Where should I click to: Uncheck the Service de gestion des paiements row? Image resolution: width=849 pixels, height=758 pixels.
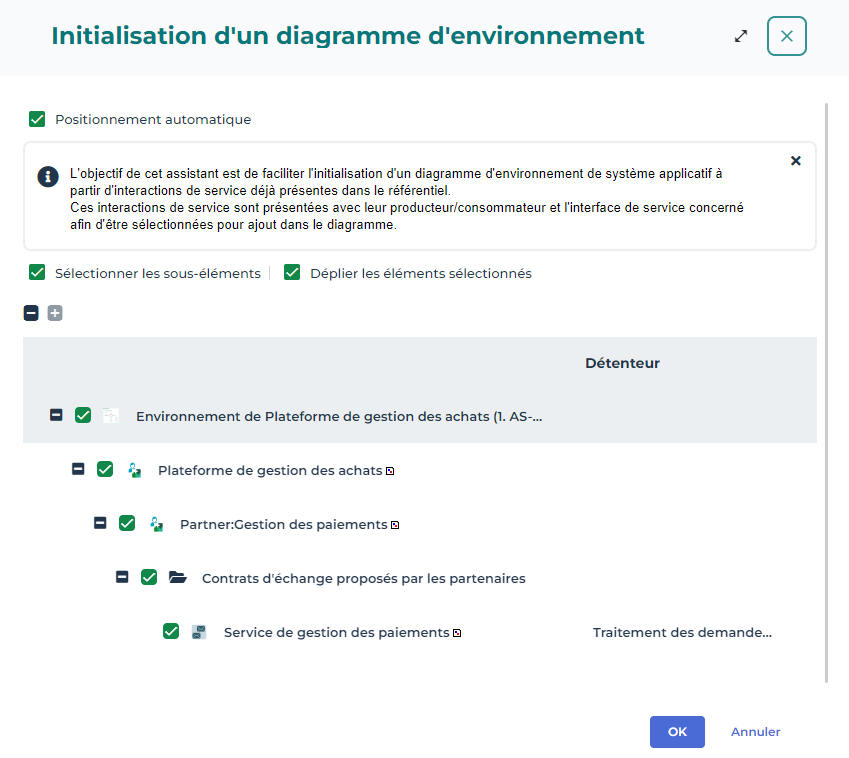coord(171,631)
